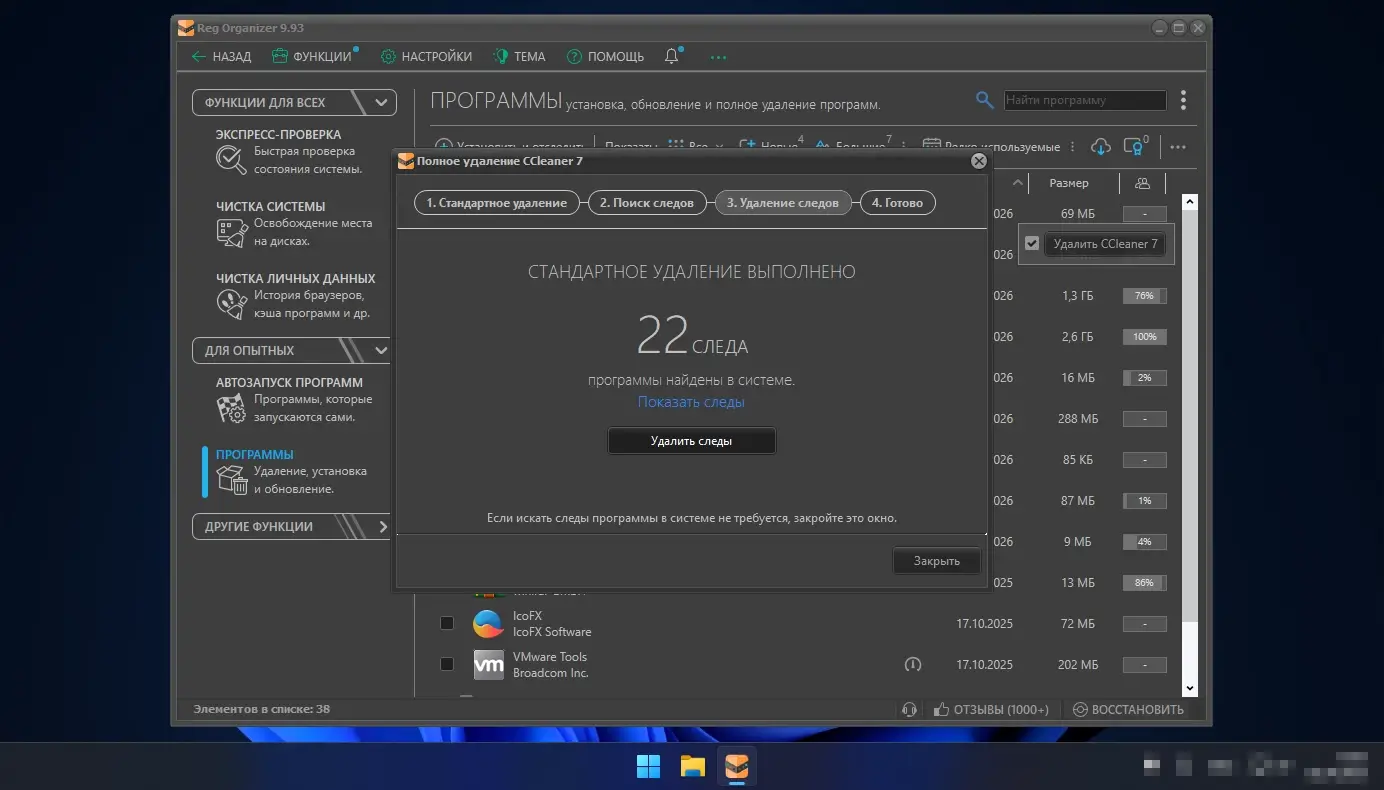The width and height of the screenshot is (1384, 790).
Task: Click the sort arrow column header
Action: [x=1018, y=183]
